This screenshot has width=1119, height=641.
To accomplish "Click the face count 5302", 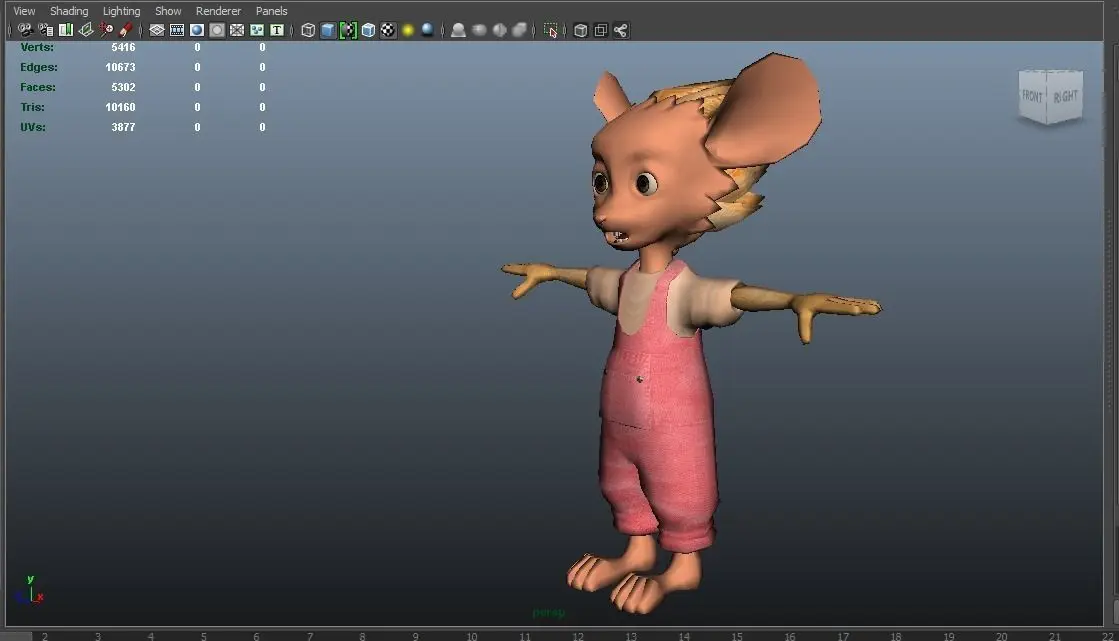I will click(x=123, y=87).
